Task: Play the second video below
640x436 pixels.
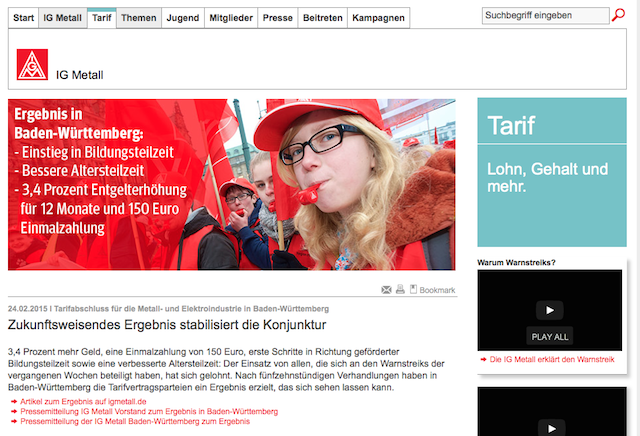Action: click(551, 428)
